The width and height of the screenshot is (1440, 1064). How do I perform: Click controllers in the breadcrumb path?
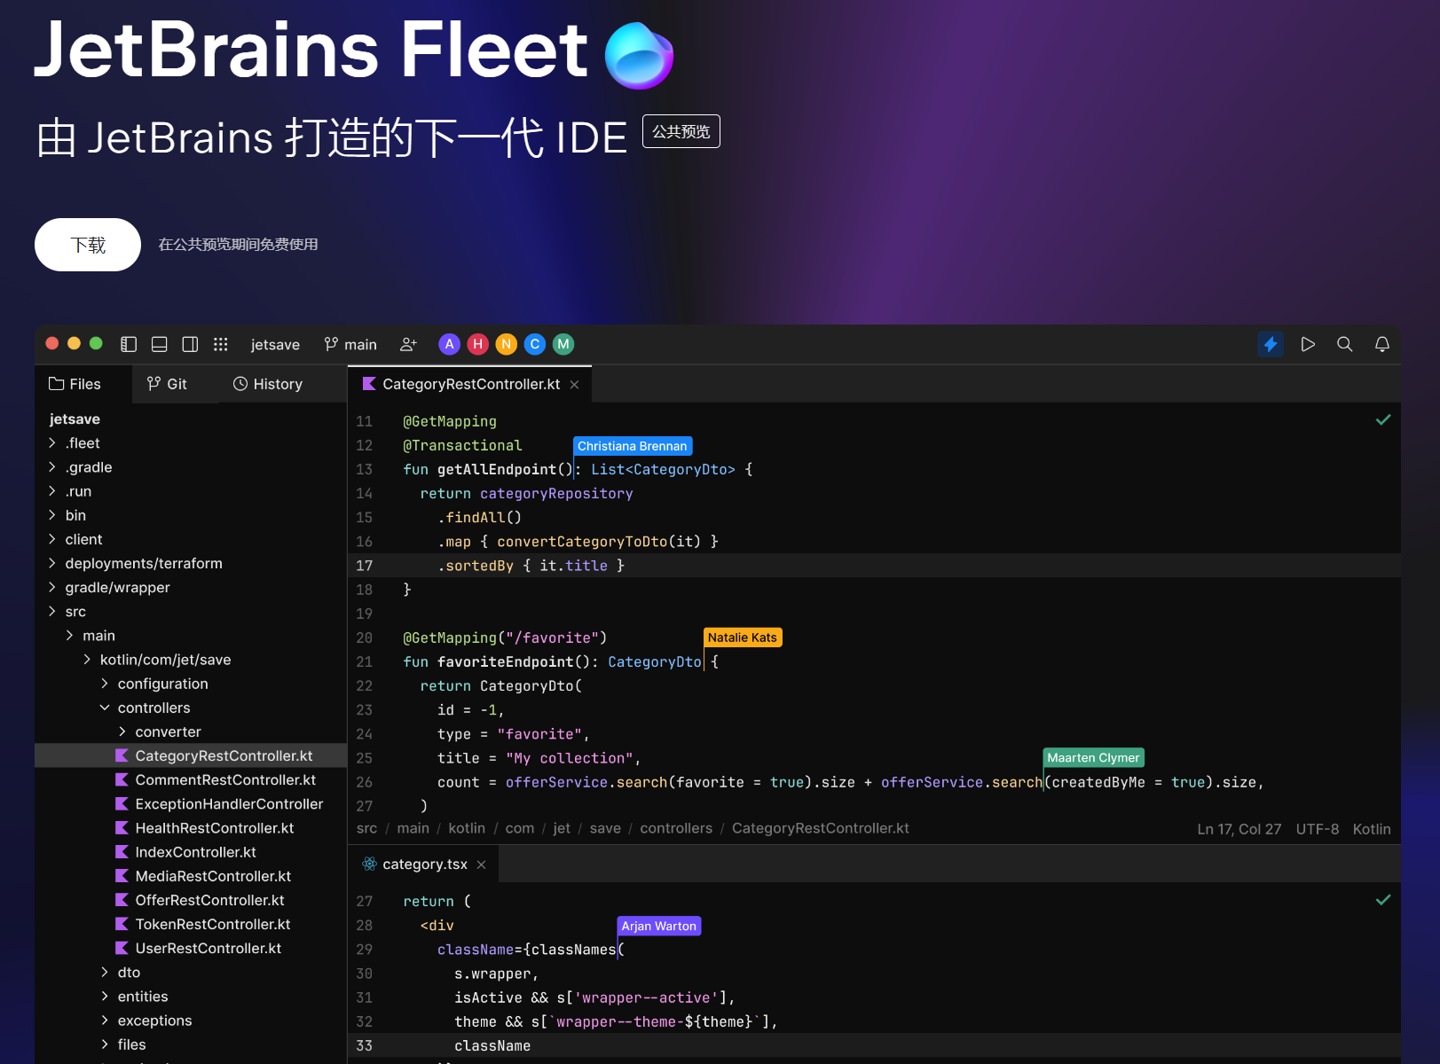pyautogui.click(x=676, y=828)
